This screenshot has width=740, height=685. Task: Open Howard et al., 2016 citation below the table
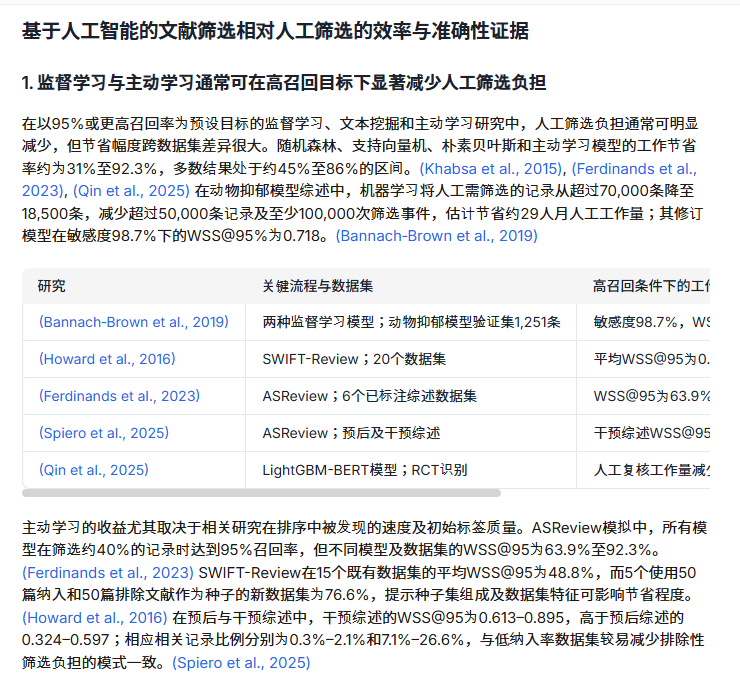95,617
